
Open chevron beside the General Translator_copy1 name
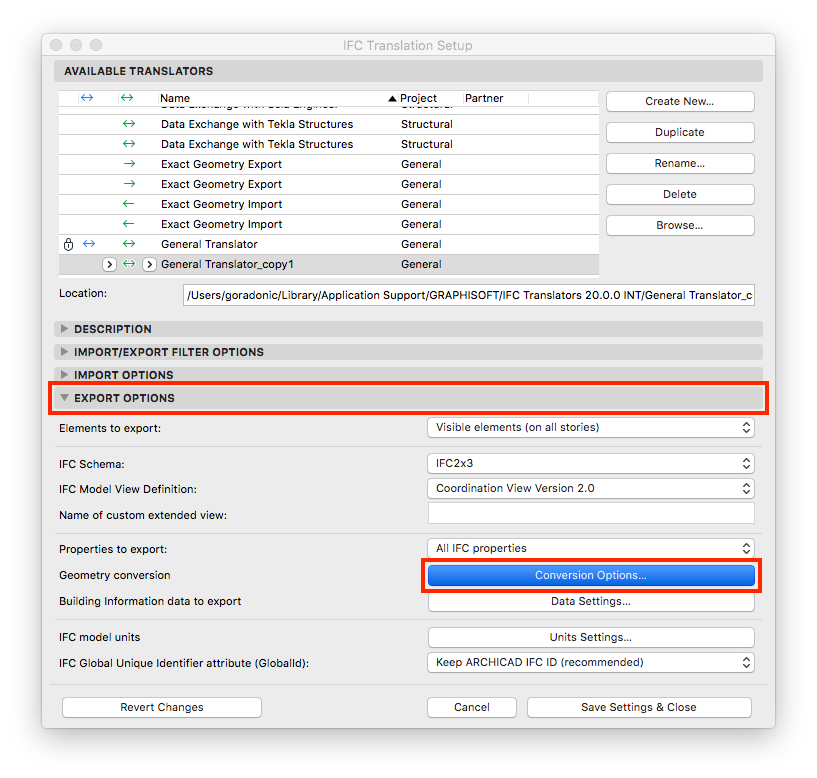tap(149, 264)
